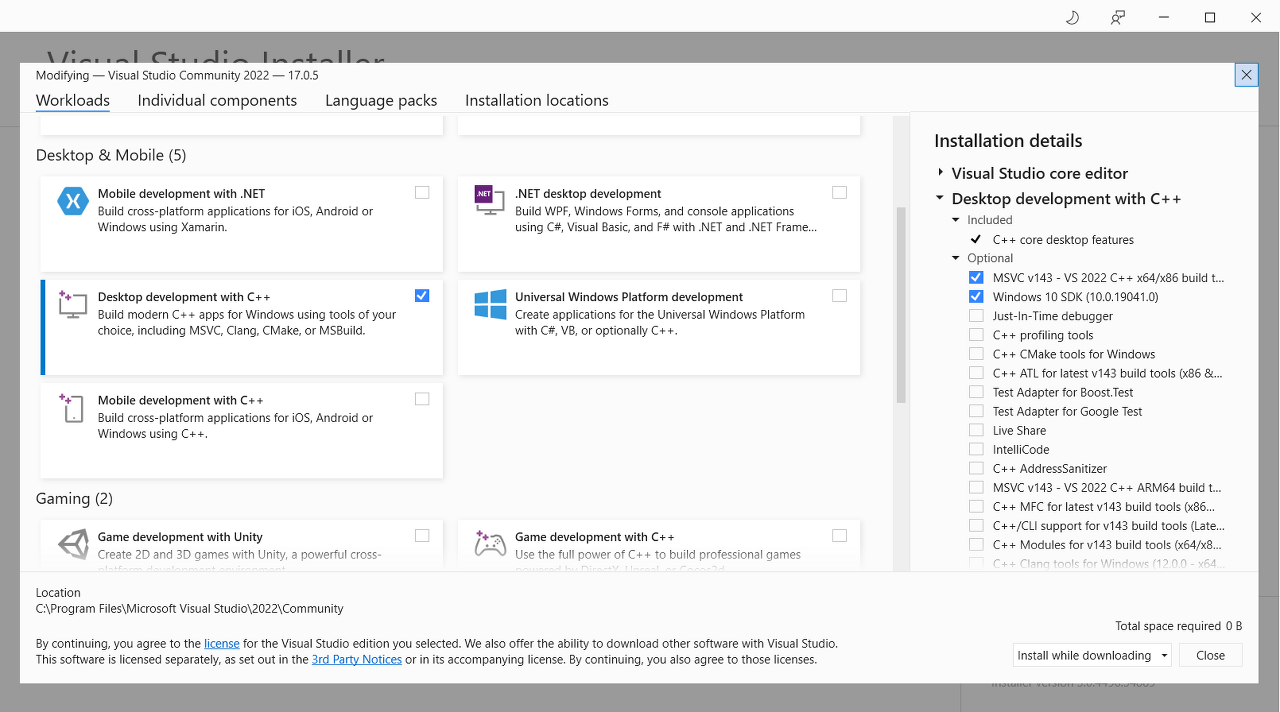The image size is (1280, 712).
Task: Enable C++ MFC for latest v143 build tools
Action: 976,506
